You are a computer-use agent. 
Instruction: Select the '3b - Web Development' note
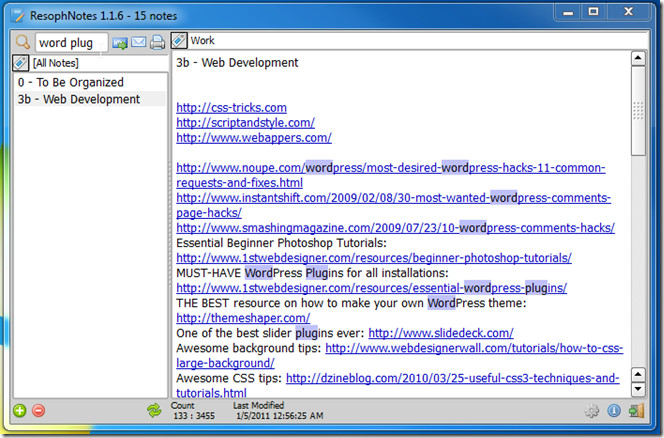91,99
